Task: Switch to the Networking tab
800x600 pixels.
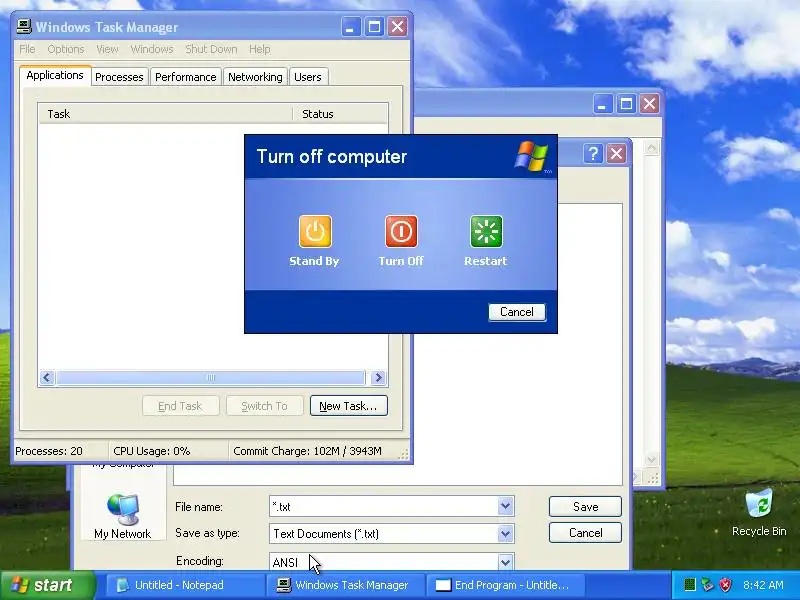Action: [255, 77]
